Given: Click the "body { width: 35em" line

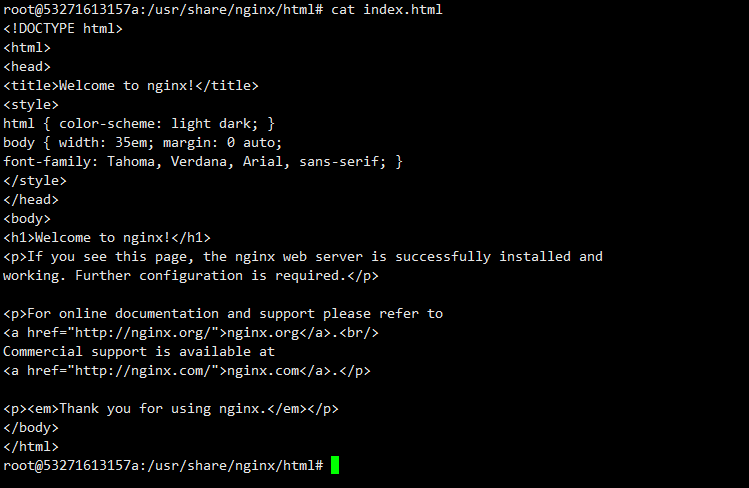Looking at the screenshot, I should [143, 142].
